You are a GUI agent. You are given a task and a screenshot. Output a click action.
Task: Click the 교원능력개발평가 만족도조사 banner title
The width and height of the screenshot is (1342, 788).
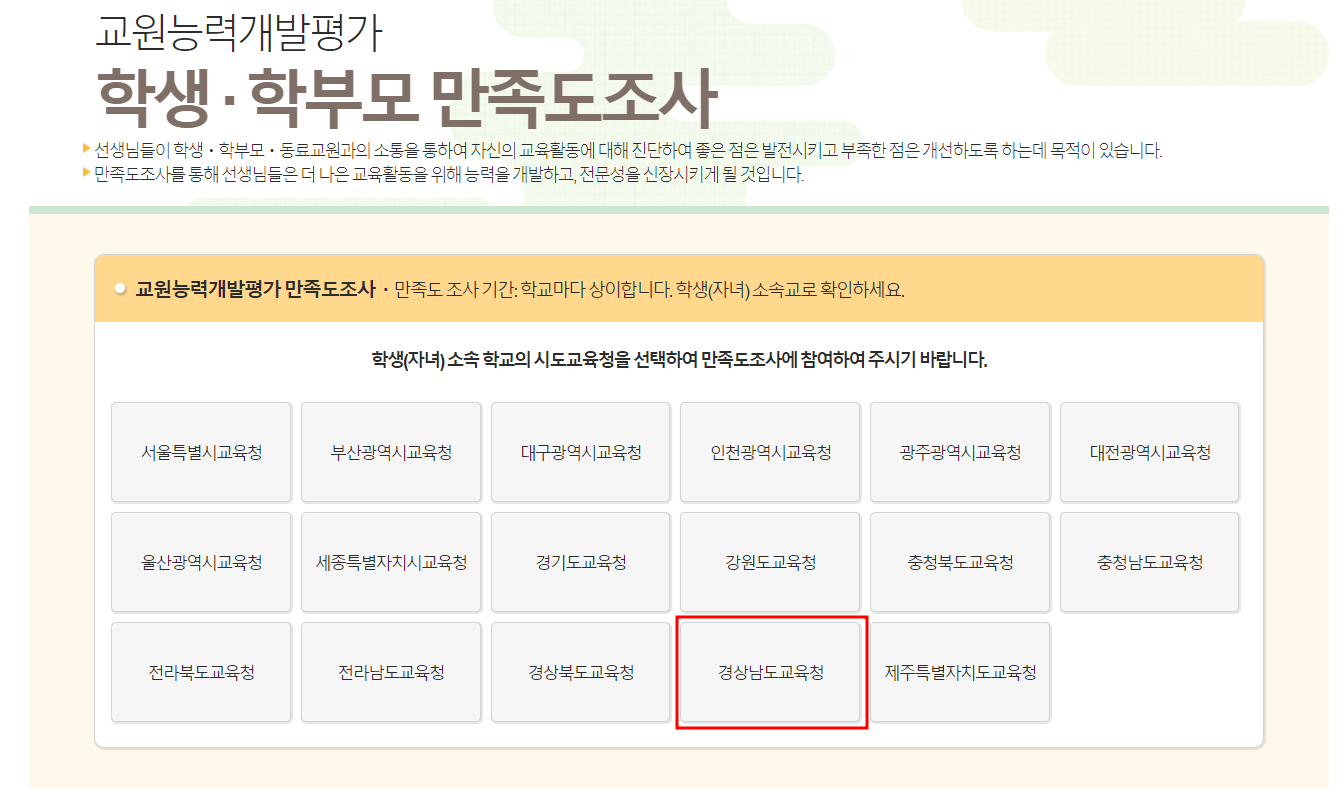coord(255,290)
